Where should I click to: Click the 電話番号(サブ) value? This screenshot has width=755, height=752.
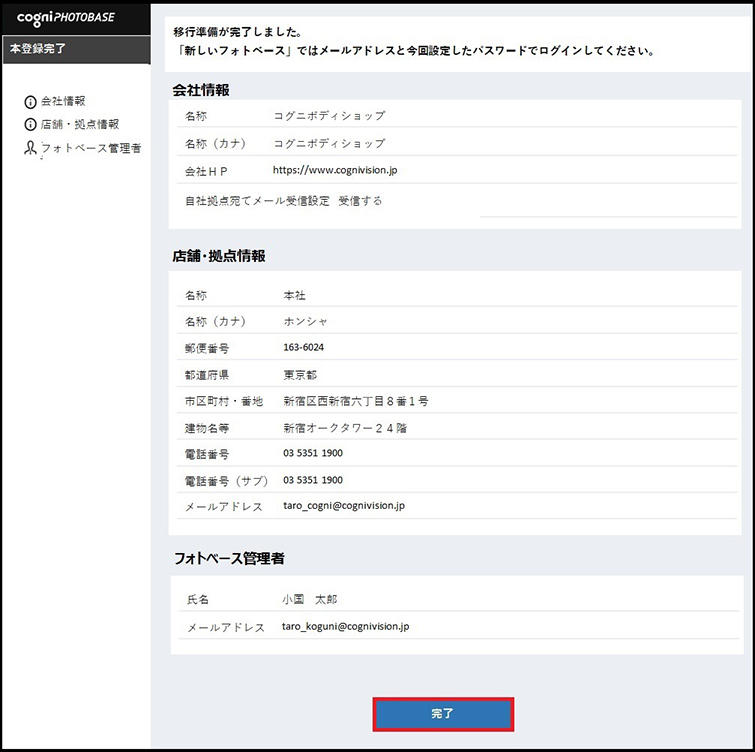coord(313,480)
